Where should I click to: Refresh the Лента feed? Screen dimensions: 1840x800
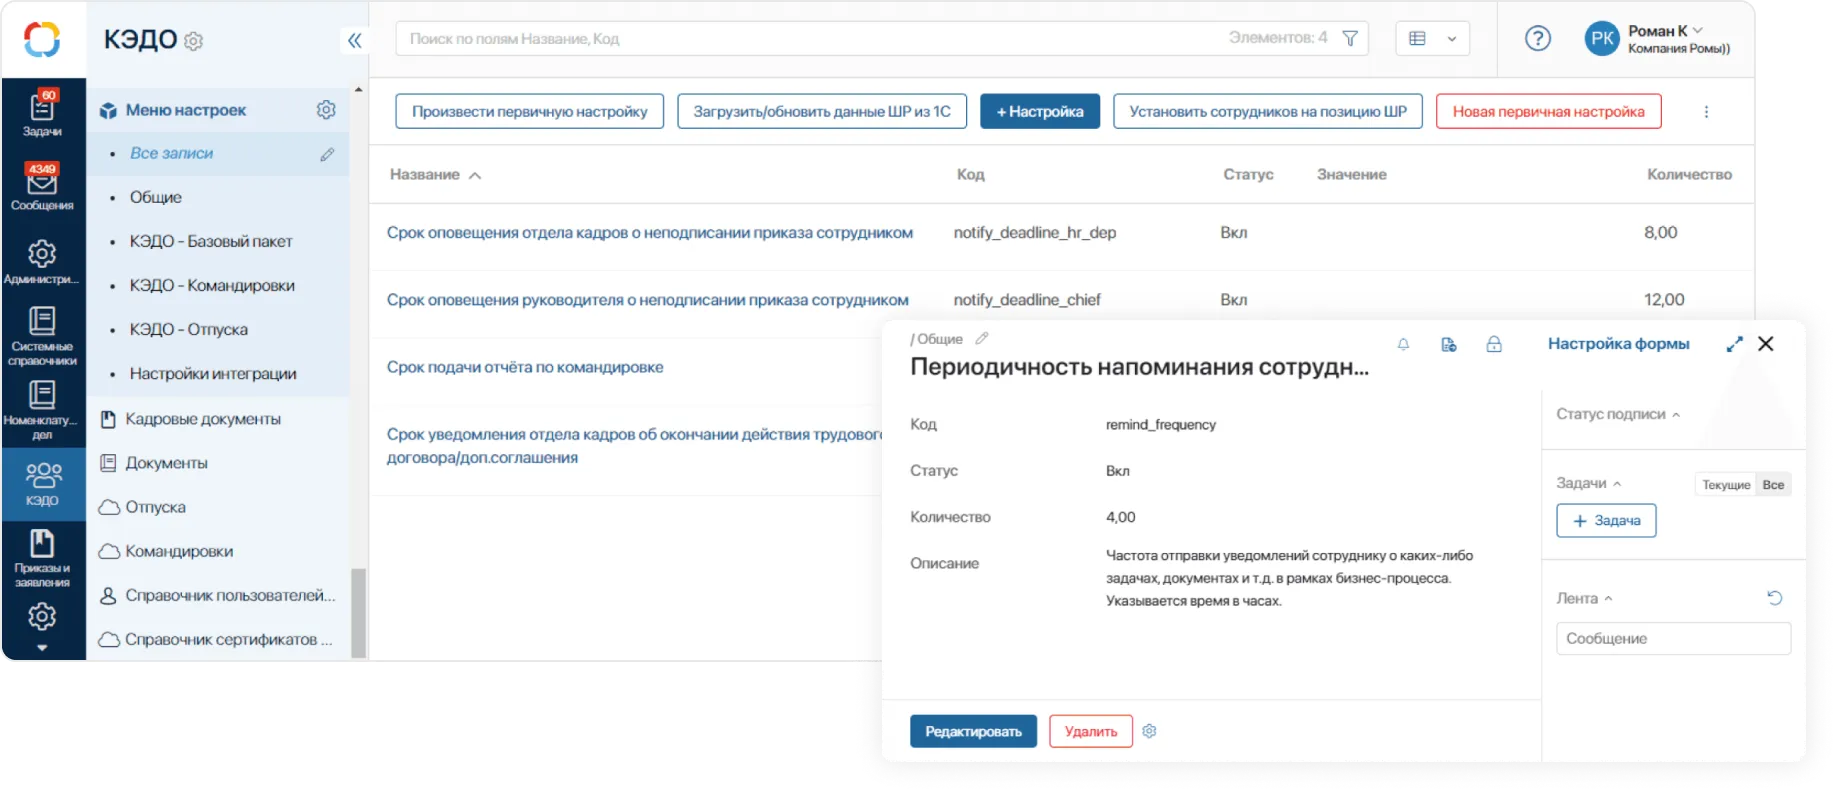pyautogui.click(x=1774, y=598)
